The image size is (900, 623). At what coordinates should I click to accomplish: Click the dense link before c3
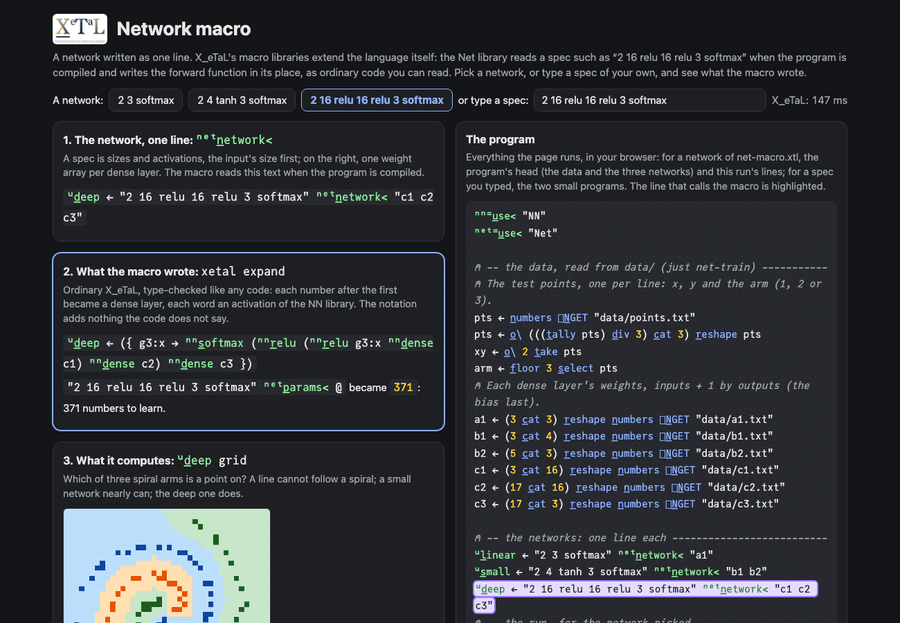click(191, 363)
